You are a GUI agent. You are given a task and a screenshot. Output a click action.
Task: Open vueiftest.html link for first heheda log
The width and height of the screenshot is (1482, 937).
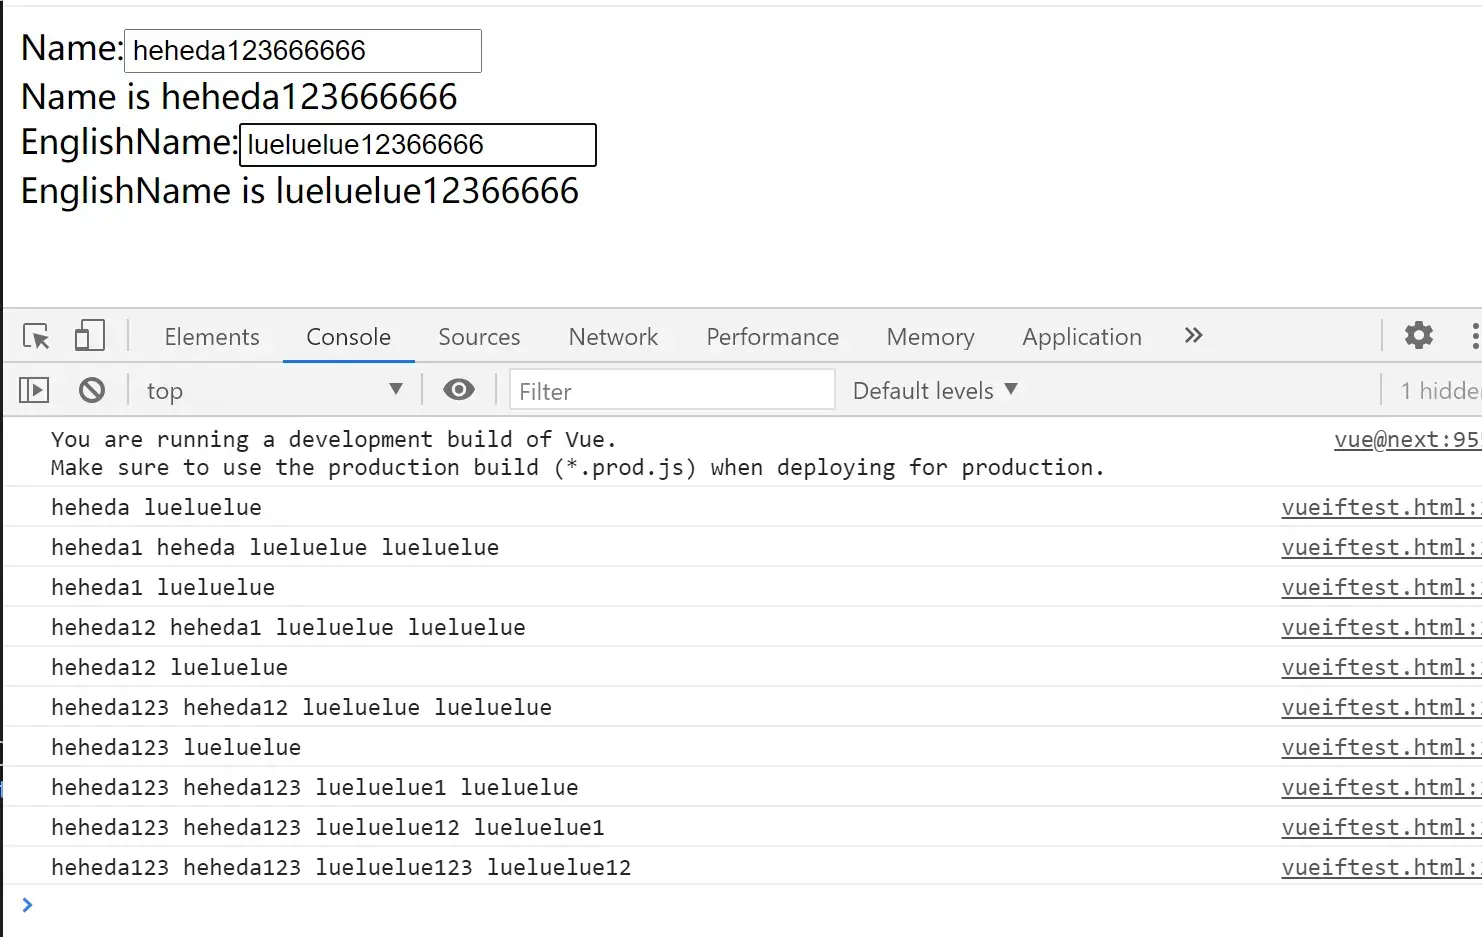pos(1381,507)
